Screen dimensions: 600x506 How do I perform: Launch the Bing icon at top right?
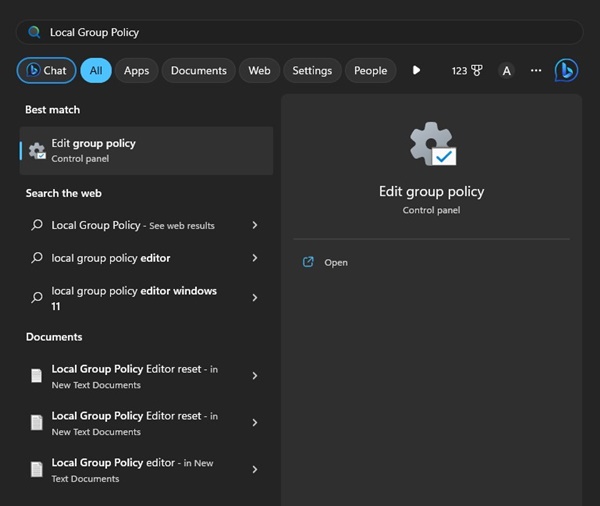pyautogui.click(x=566, y=70)
